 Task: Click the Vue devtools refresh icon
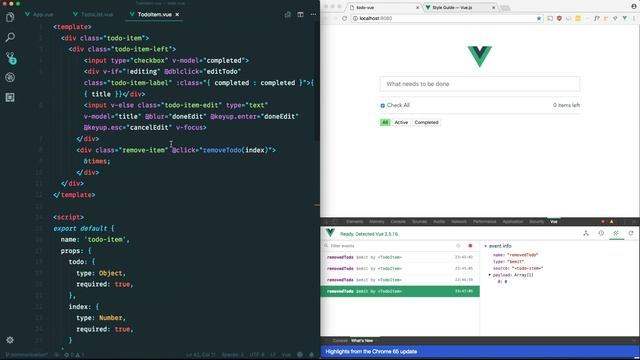coord(631,233)
